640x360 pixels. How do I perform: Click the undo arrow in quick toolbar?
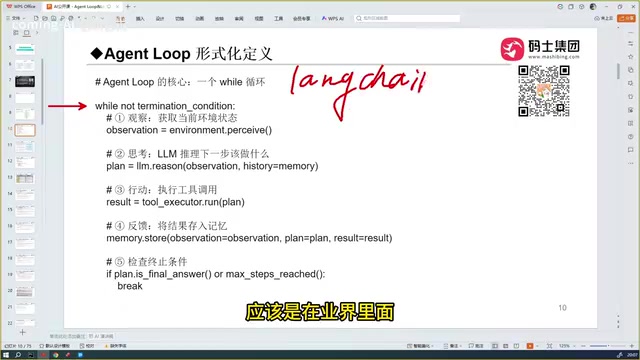coord(80,18)
